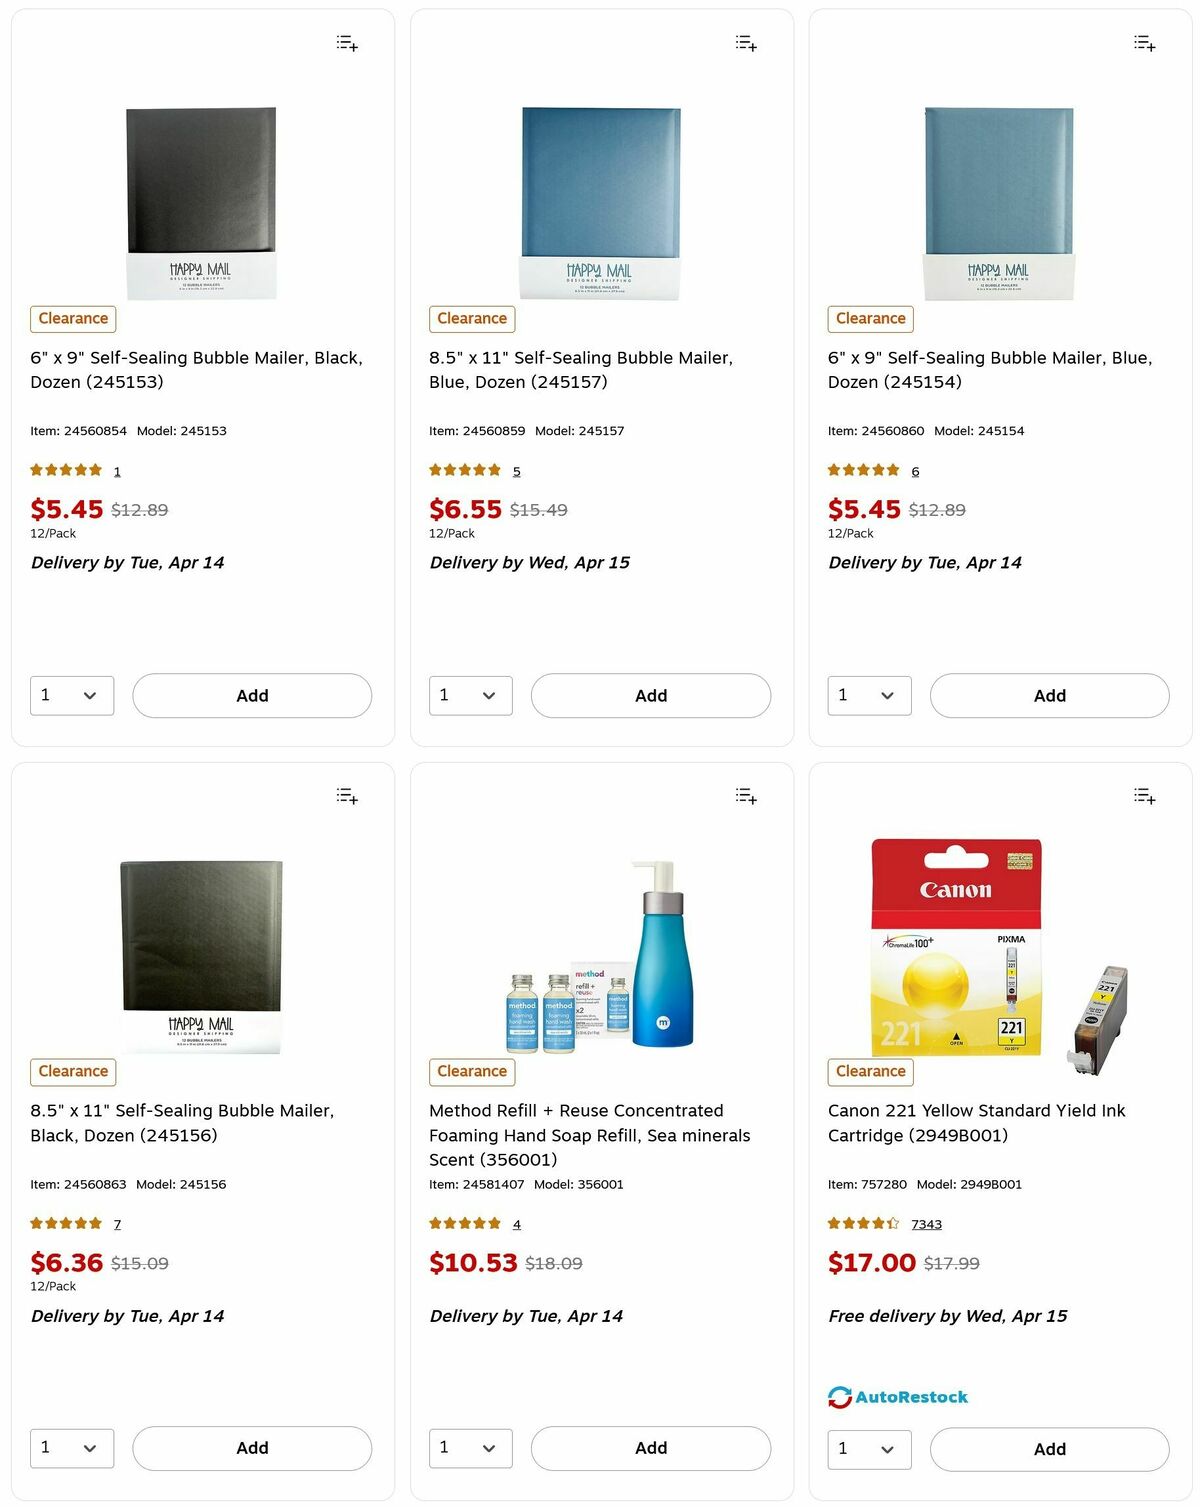Add the Canon 221 Yellow ink to cart
The width and height of the screenshot is (1200, 1507).
point(1049,1448)
